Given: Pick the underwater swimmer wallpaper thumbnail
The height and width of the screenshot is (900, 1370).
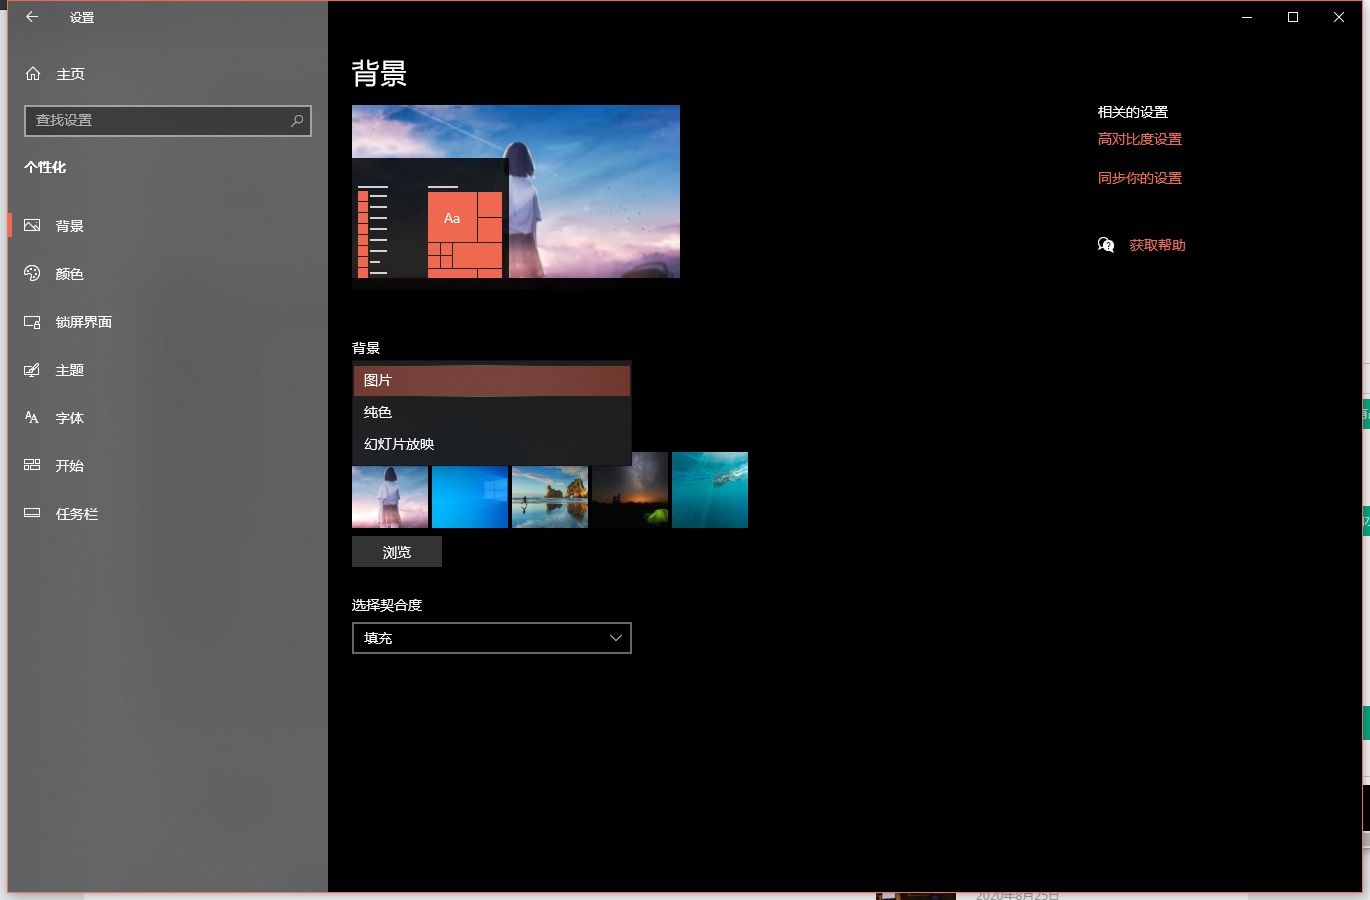Looking at the screenshot, I should (710, 490).
